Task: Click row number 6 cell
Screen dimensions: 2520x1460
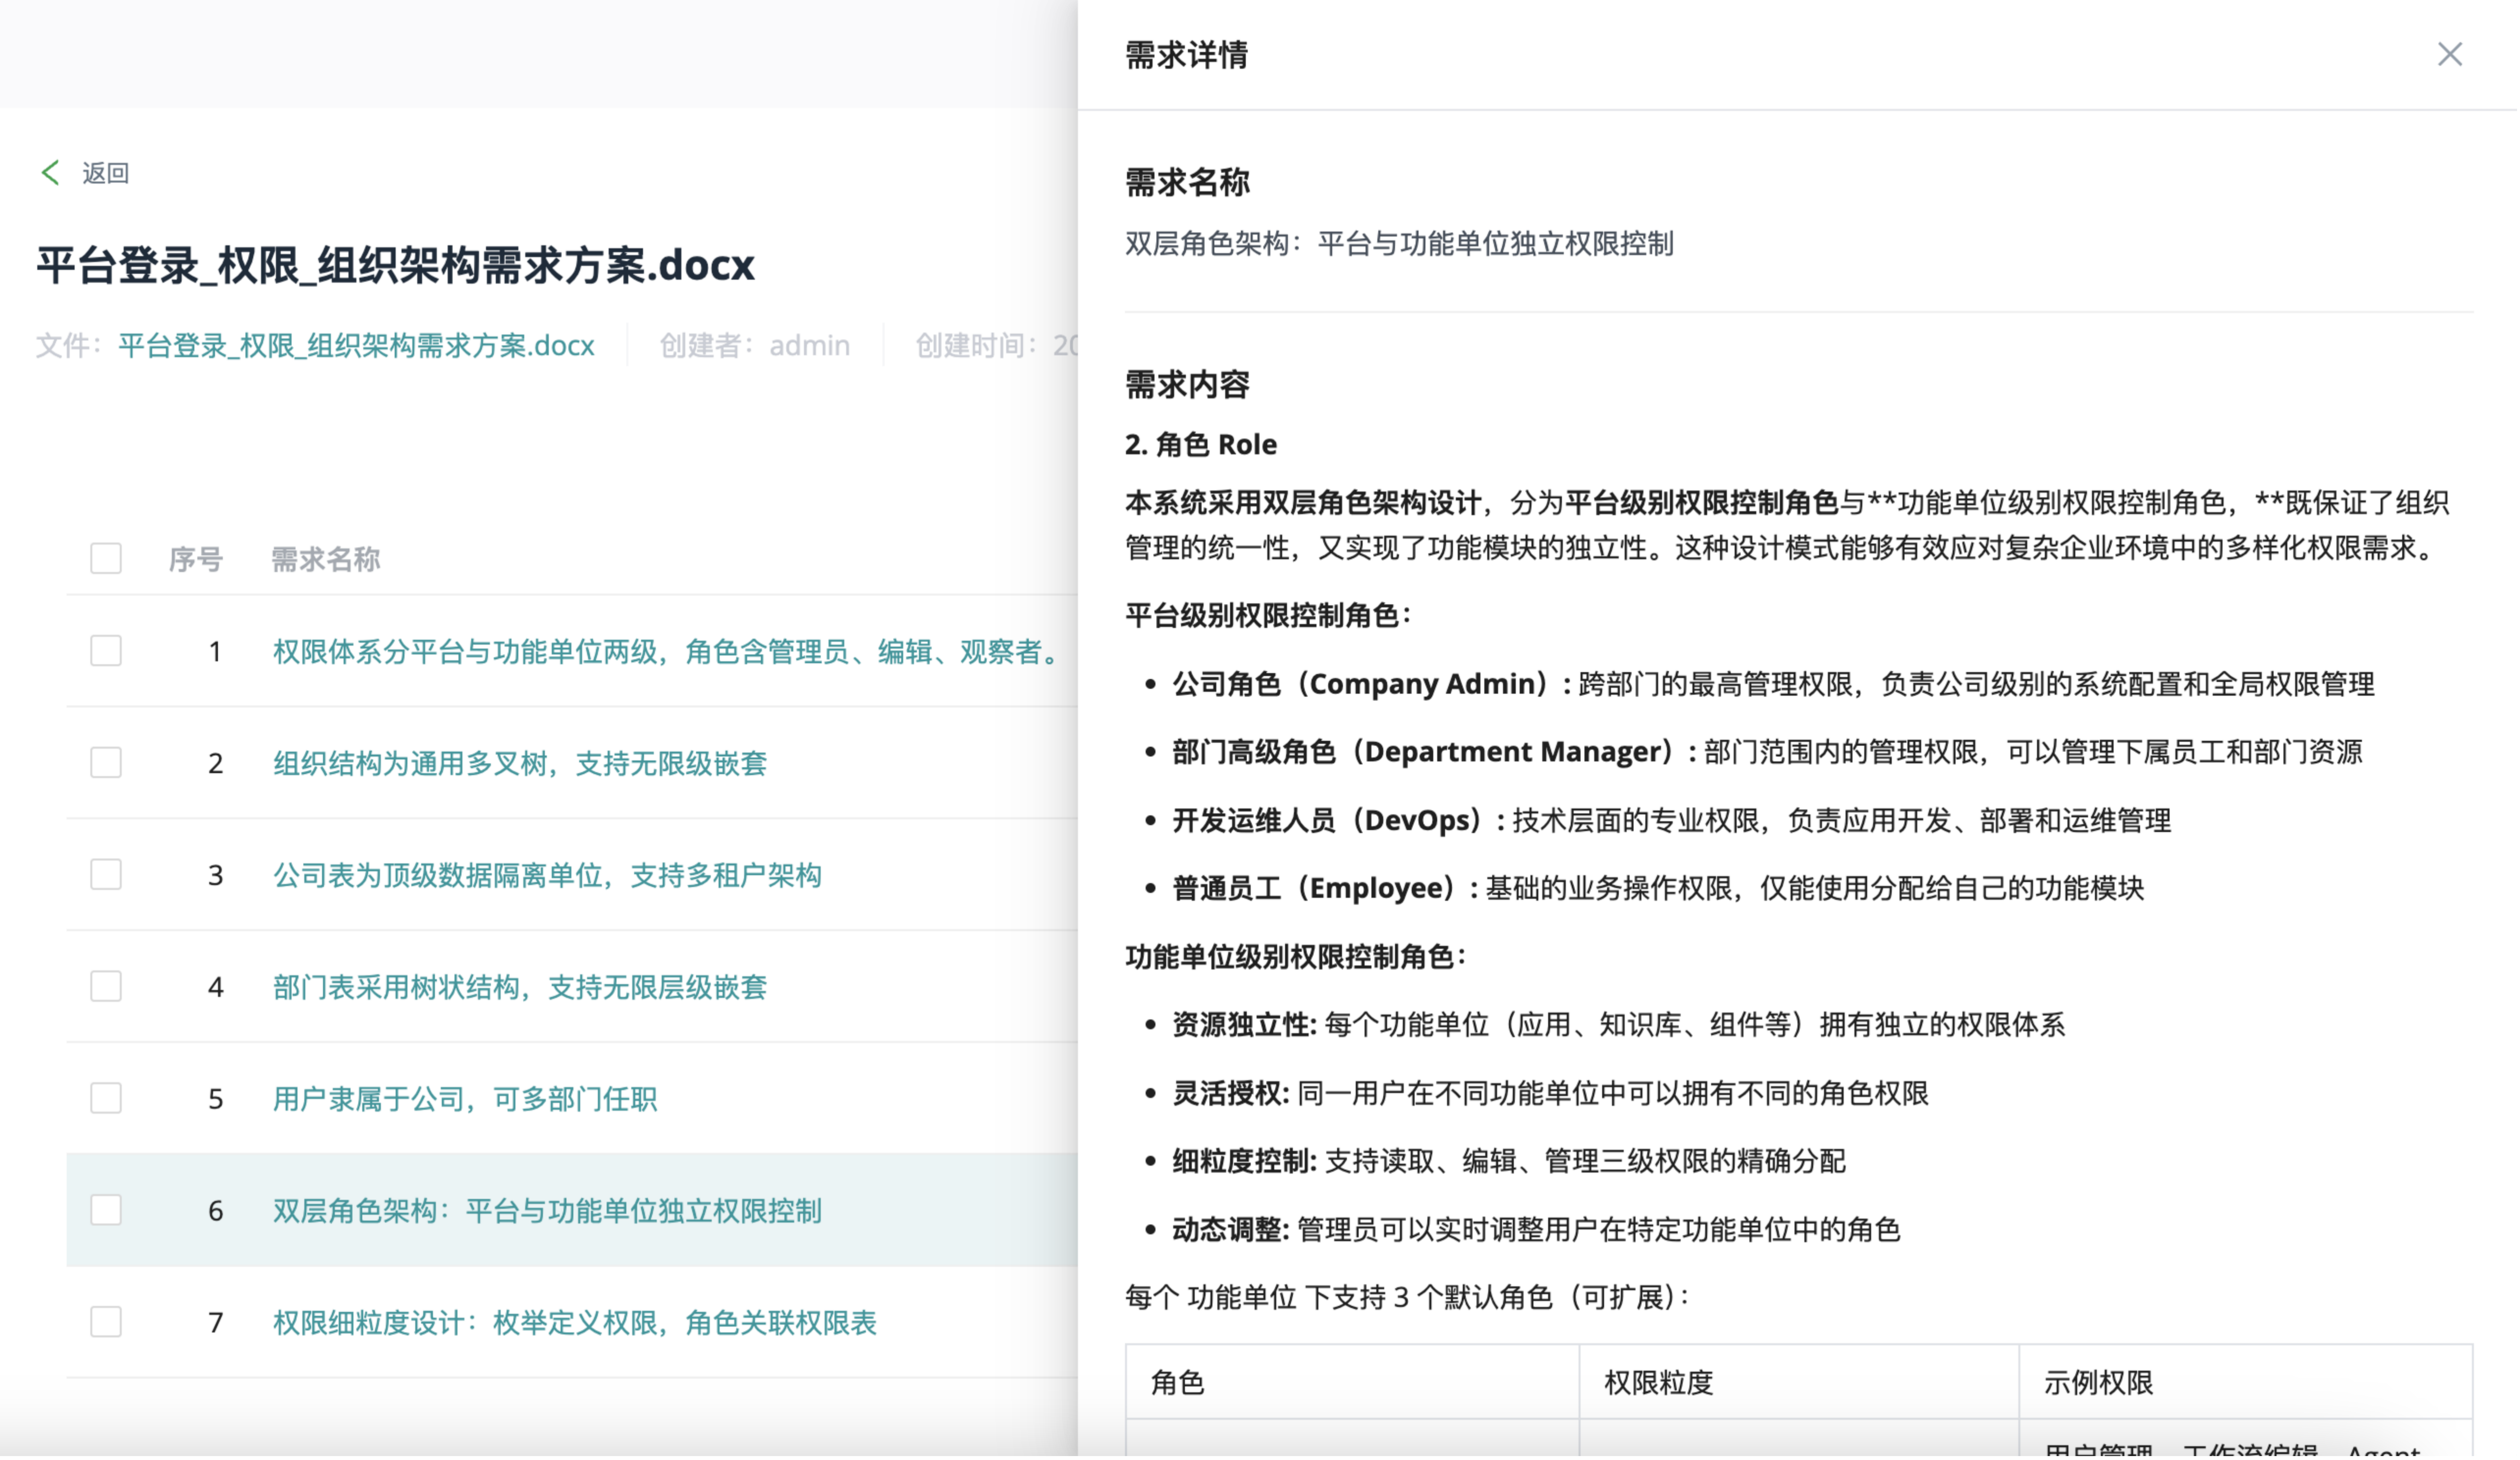Action: 215,1211
